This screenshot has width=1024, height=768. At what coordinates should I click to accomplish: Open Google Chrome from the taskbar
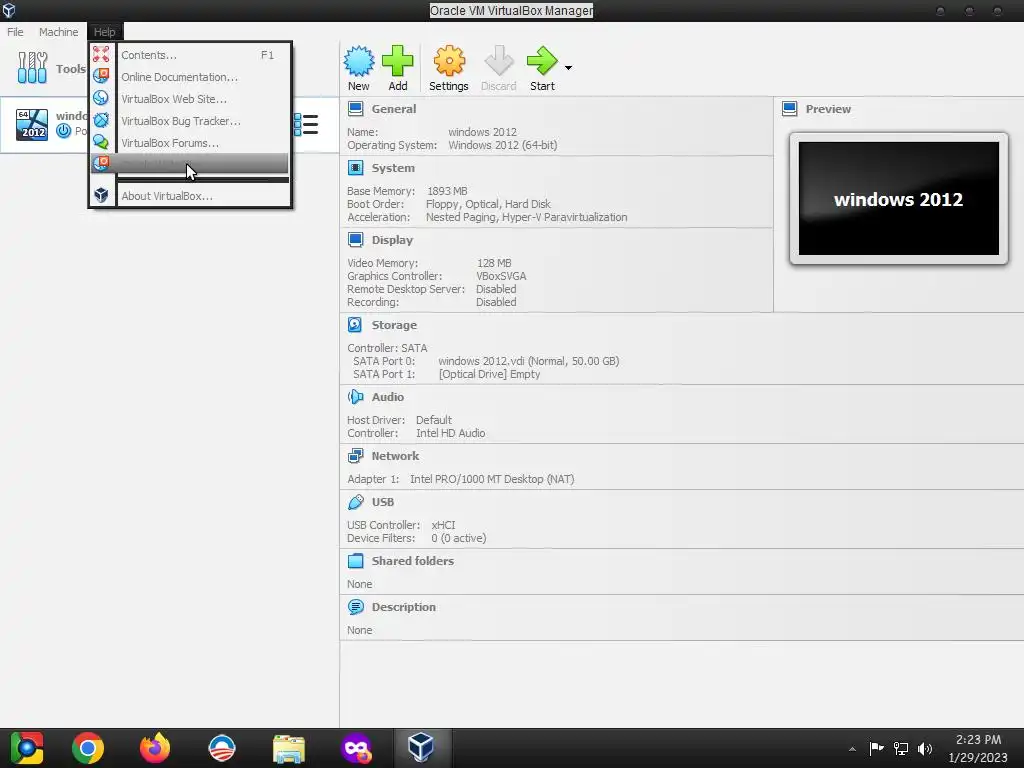tap(88, 748)
